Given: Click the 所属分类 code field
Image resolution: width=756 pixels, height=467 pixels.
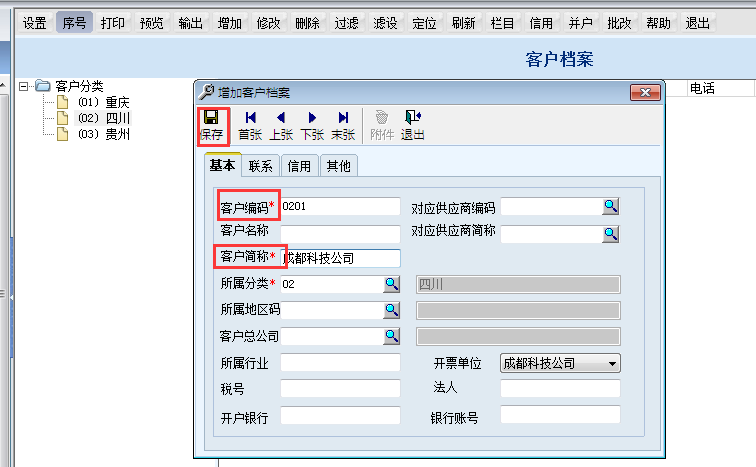Looking at the screenshot, I should pyautogui.click(x=332, y=284).
